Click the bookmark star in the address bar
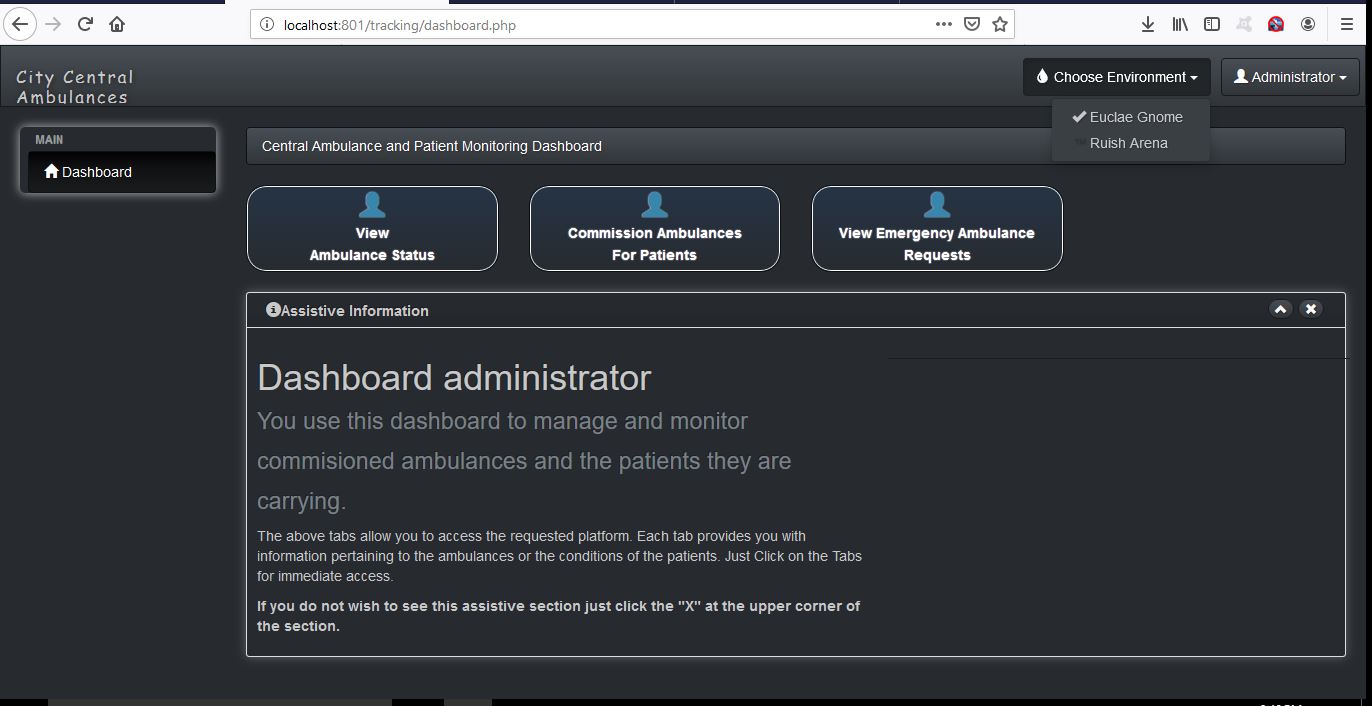The height and width of the screenshot is (706, 1372). 999,24
